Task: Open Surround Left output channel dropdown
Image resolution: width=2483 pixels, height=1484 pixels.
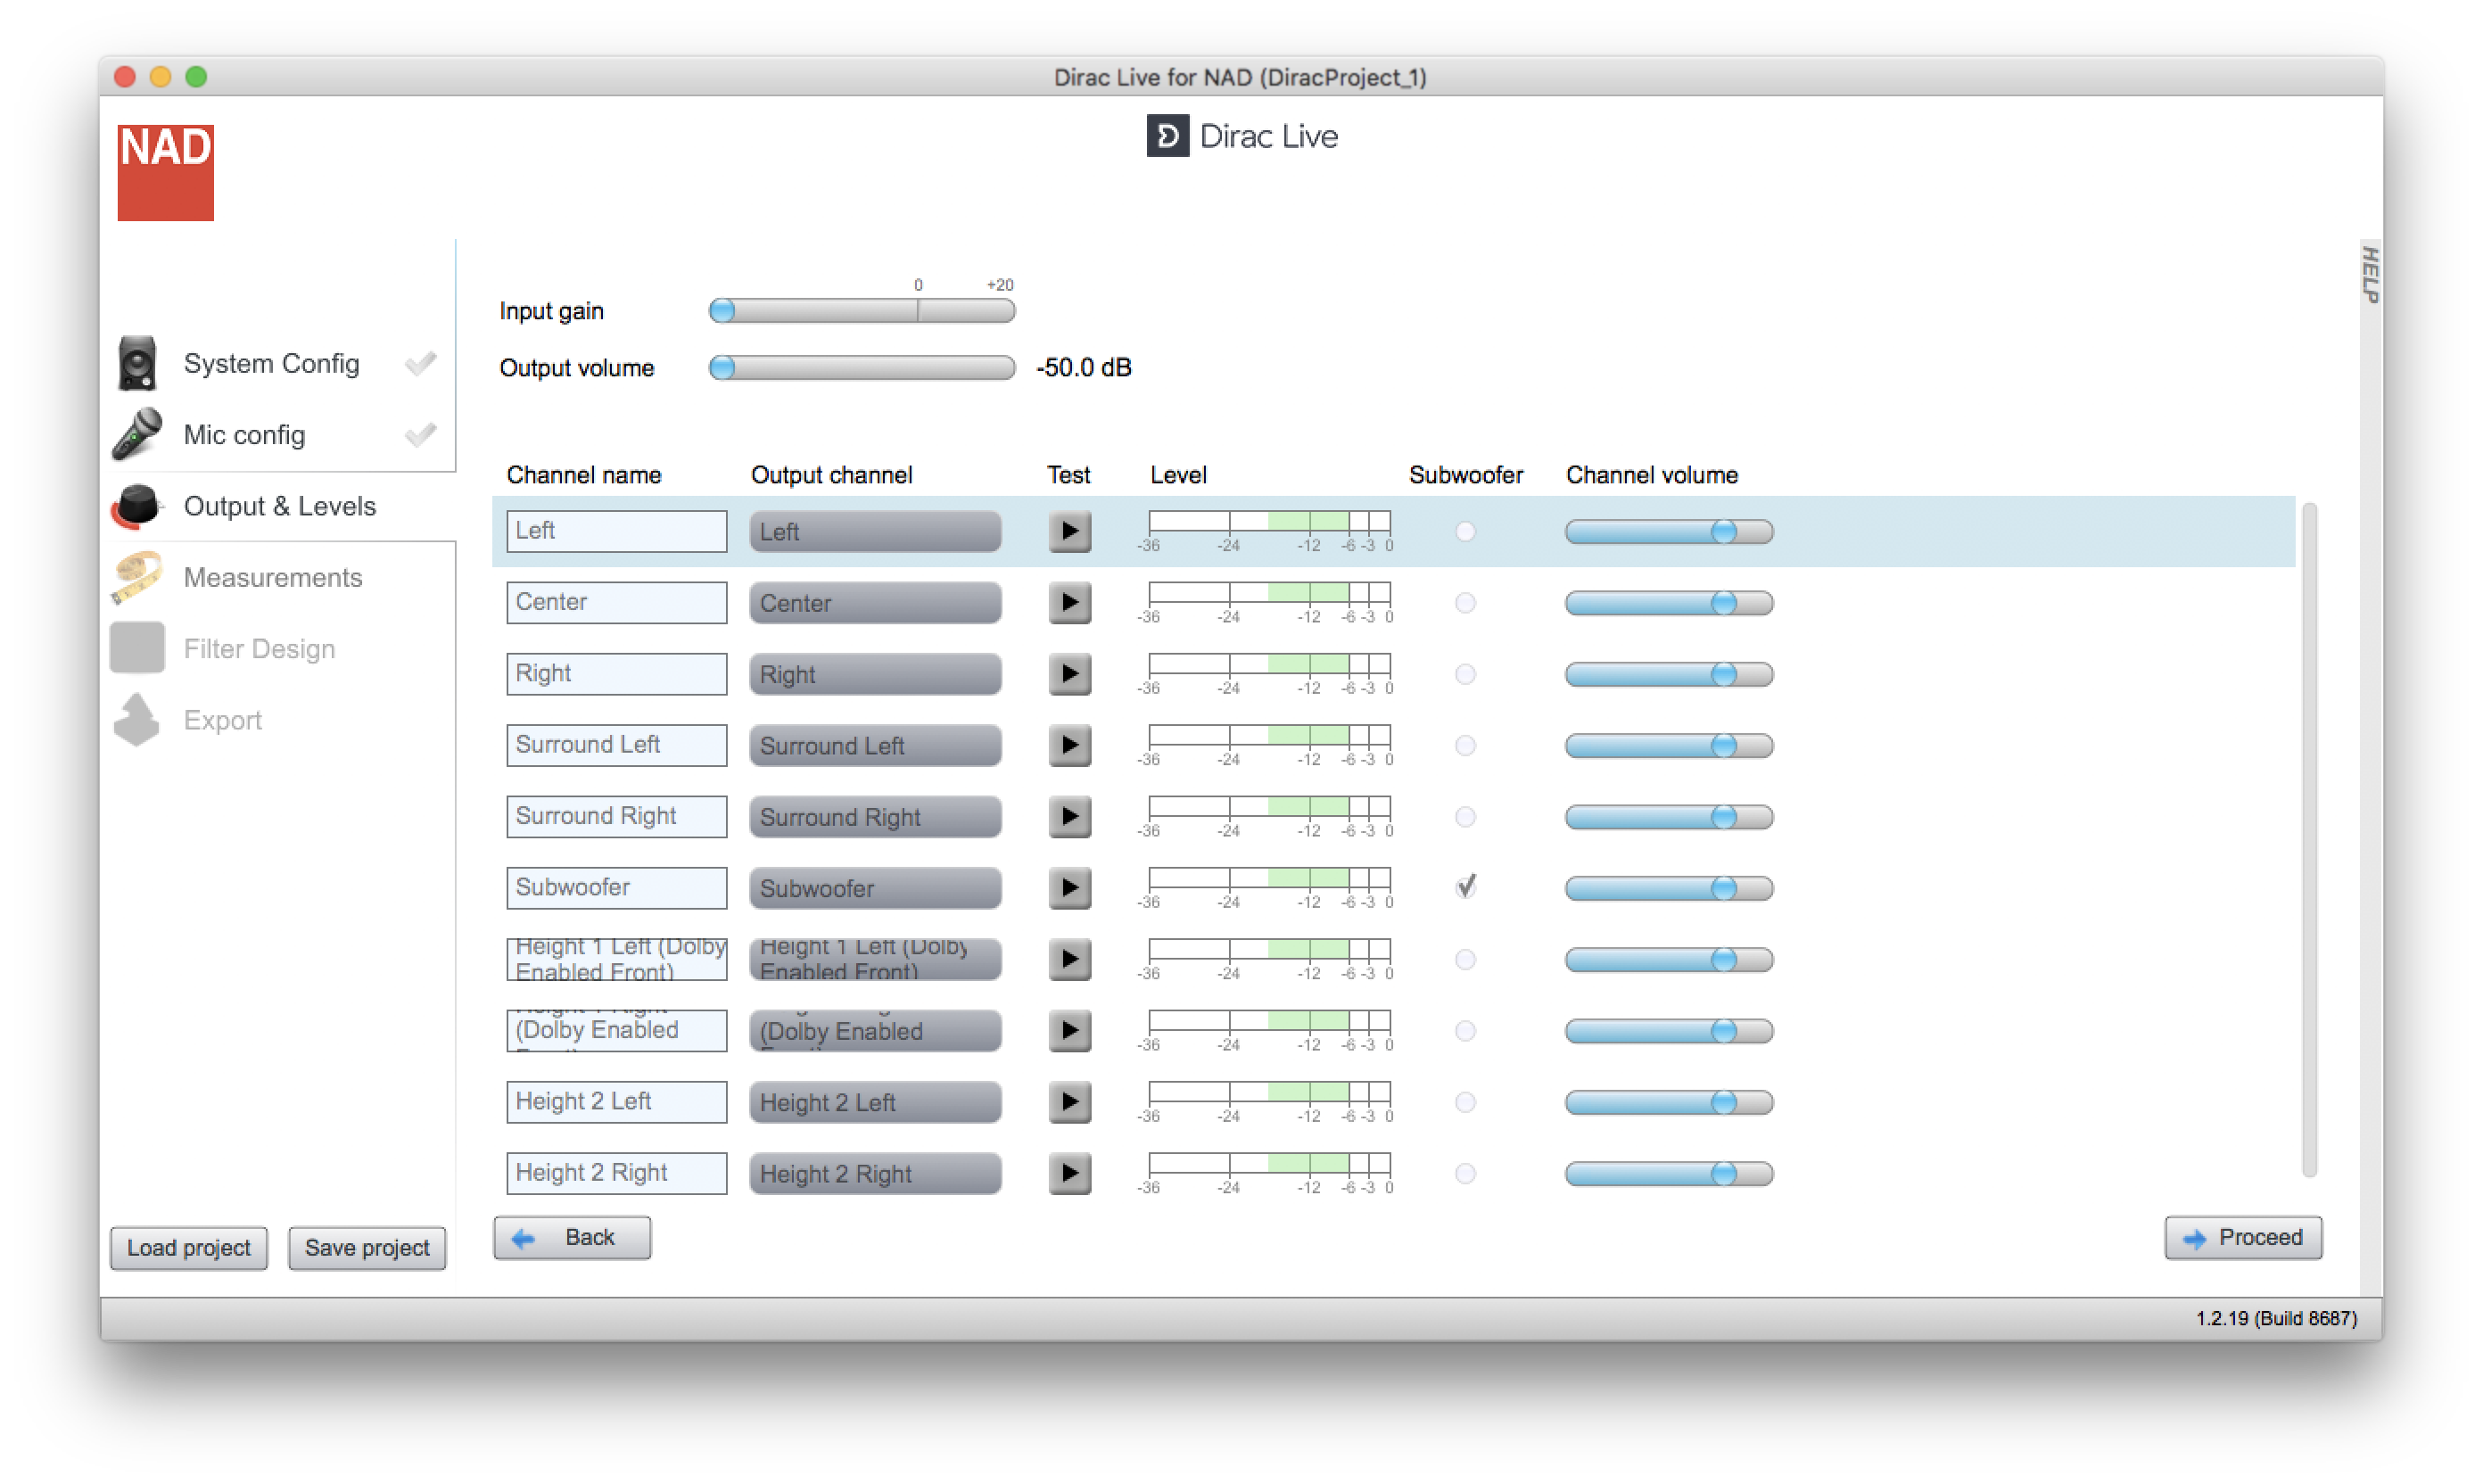Action: click(875, 745)
